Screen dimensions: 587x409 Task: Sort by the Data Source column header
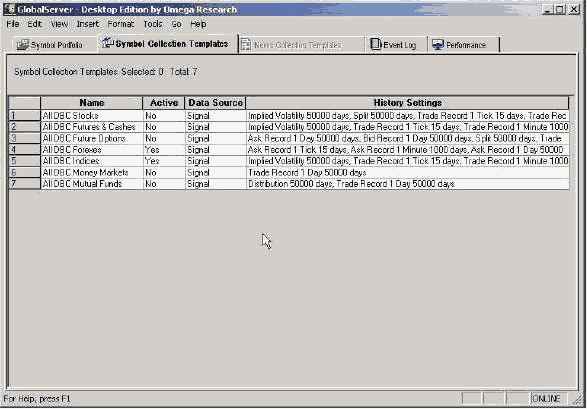[x=215, y=103]
